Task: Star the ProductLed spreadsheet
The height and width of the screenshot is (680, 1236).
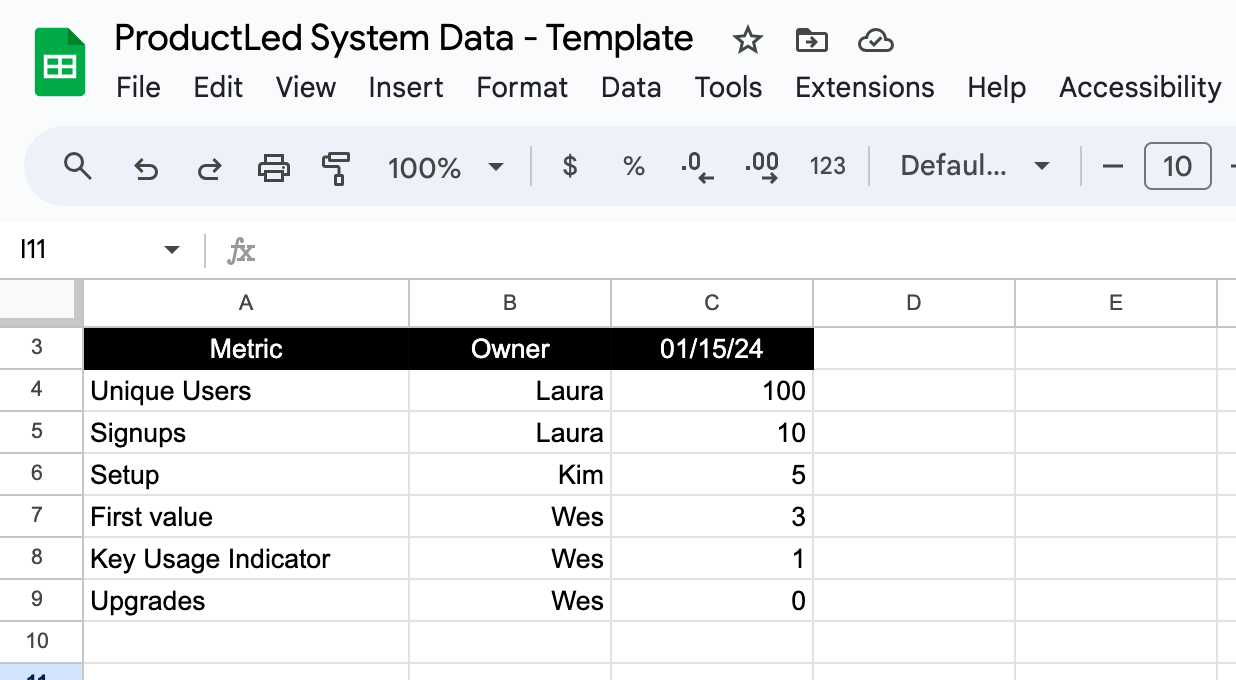Action: tap(747, 40)
